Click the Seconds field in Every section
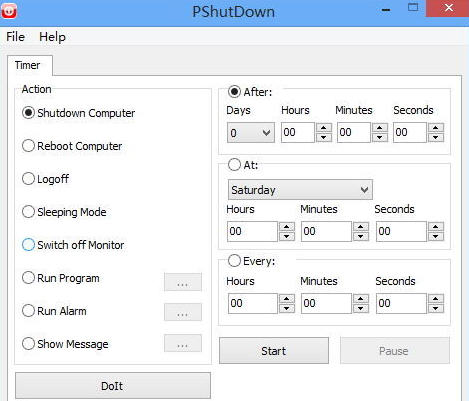This screenshot has width=469, height=401. click(401, 303)
